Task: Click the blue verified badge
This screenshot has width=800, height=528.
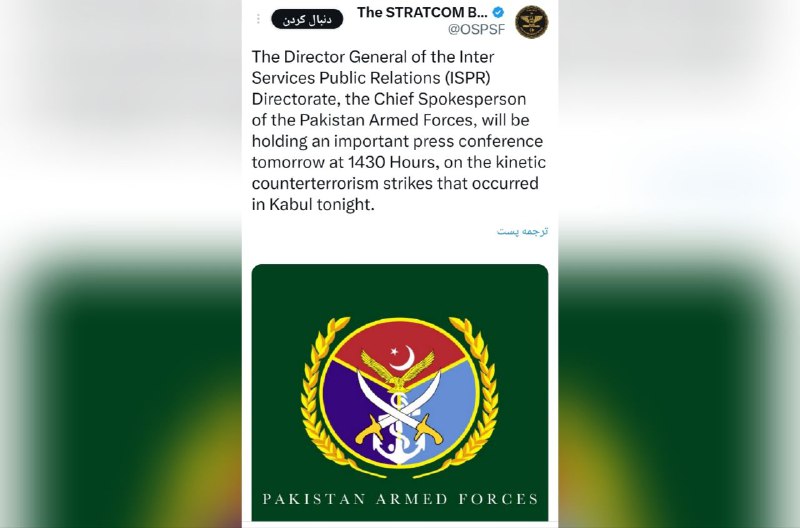Action: pyautogui.click(x=498, y=12)
